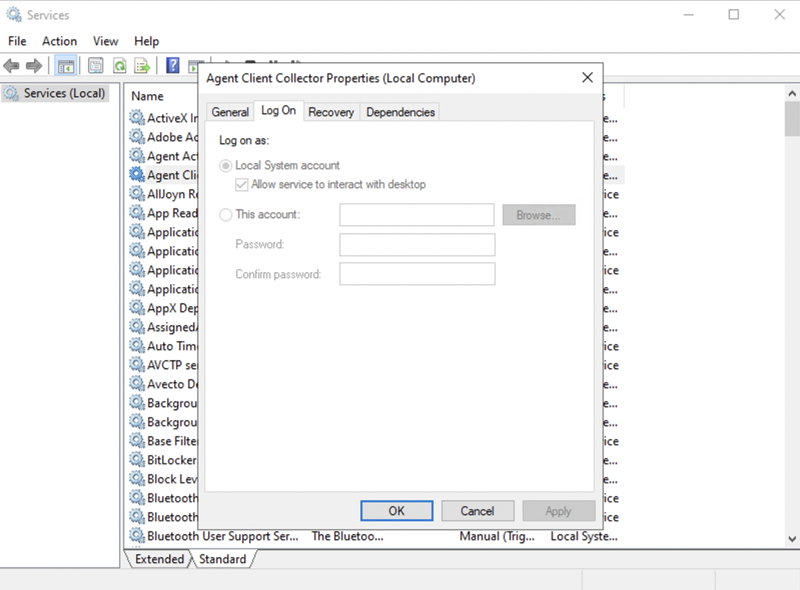Click the Export List toolbar icon
The width and height of the screenshot is (800, 590).
(x=142, y=66)
